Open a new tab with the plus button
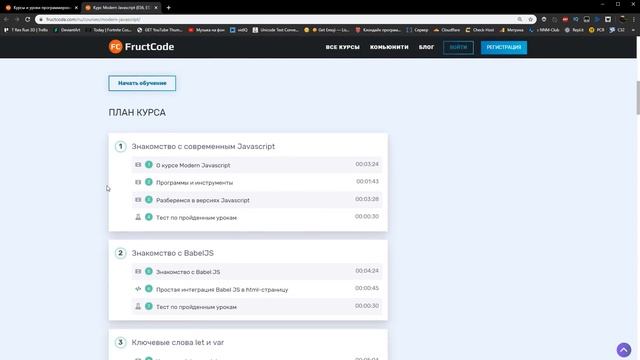This screenshot has height=360, width=640. pyautogui.click(x=168, y=8)
